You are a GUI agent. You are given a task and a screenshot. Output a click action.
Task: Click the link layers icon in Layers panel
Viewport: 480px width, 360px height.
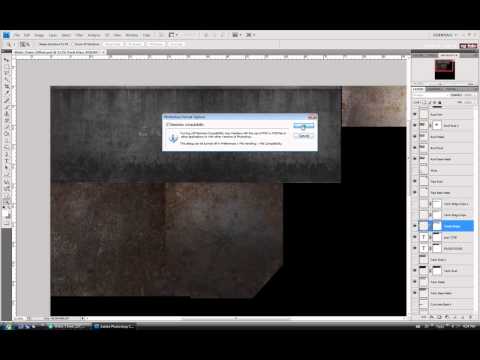[x=424, y=317]
